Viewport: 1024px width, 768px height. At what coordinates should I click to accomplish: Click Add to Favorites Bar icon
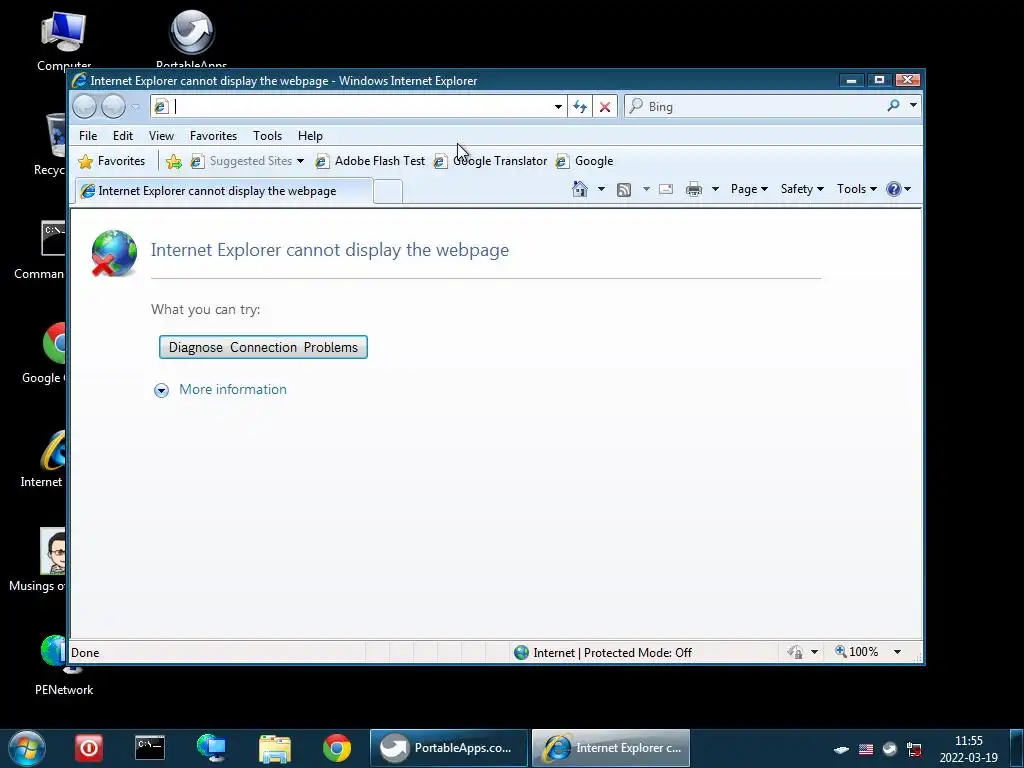pos(174,161)
